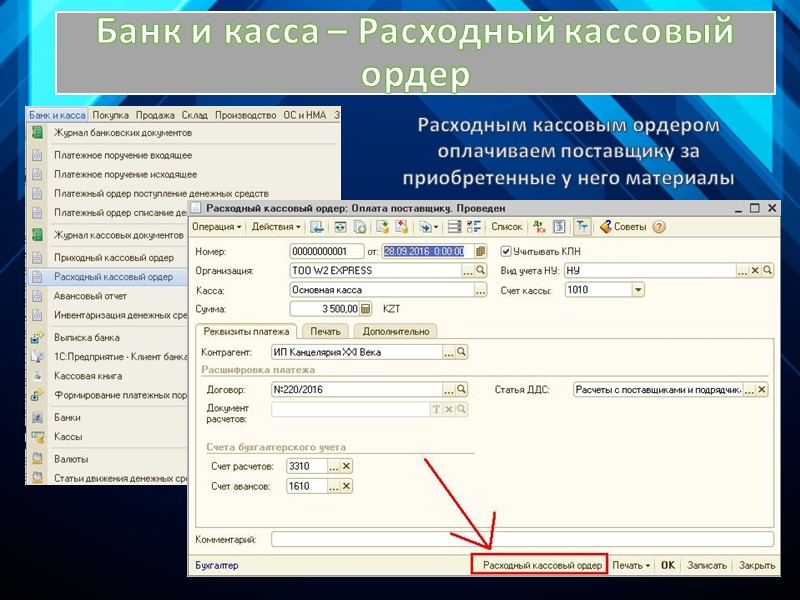Click the X clear icon in Документ расчетов field
The height and width of the screenshot is (600, 800).
click(449, 409)
